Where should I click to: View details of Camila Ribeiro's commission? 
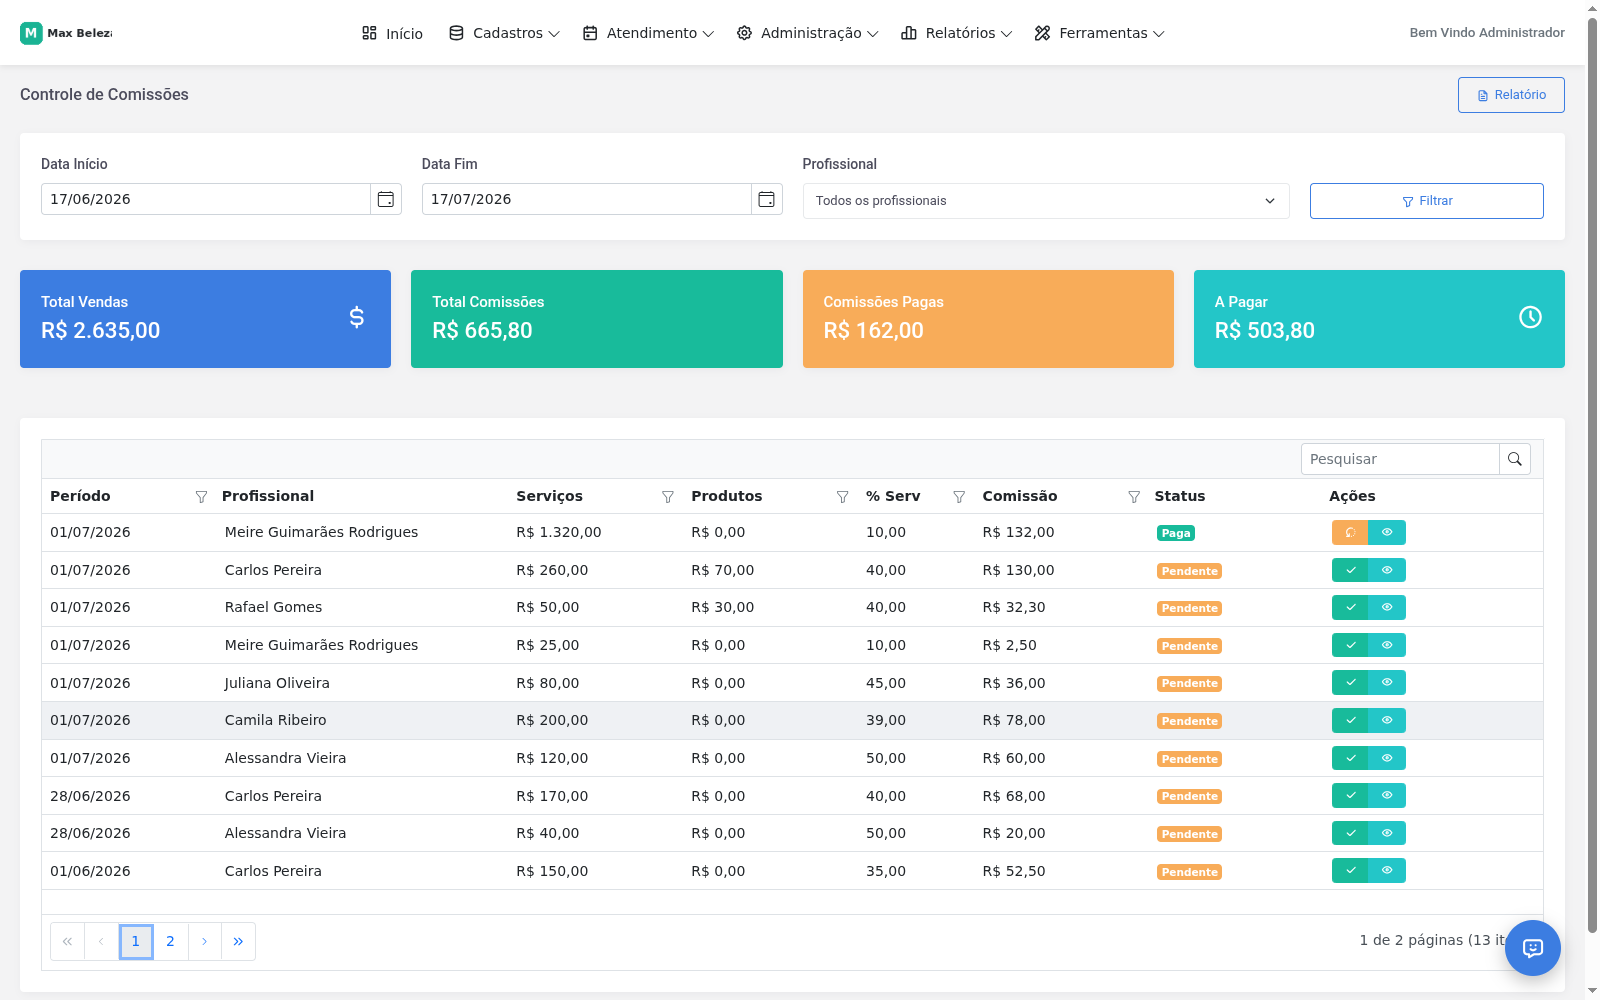tap(1387, 720)
